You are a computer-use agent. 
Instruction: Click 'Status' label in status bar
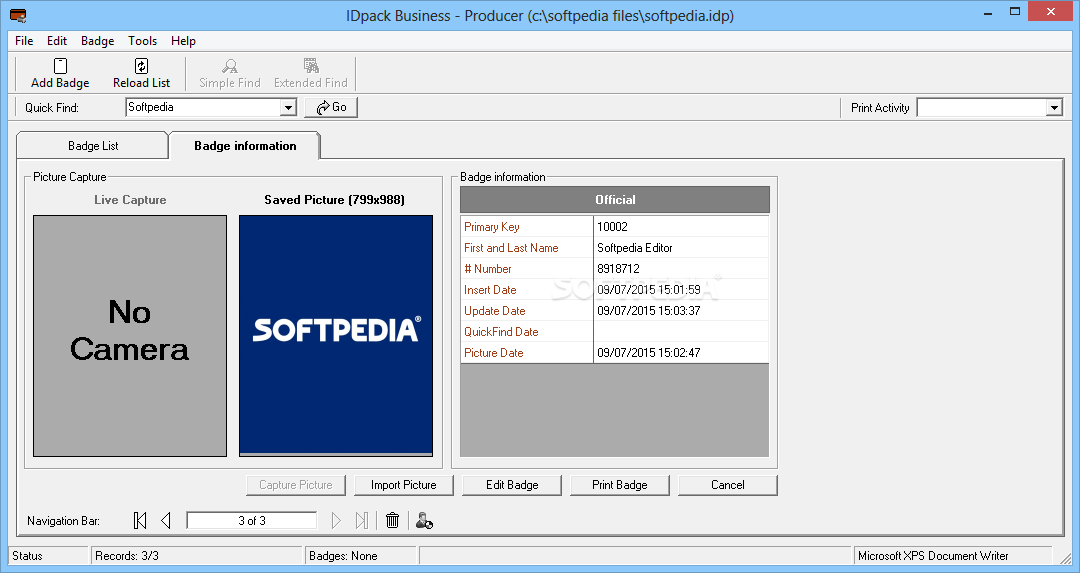[28, 556]
